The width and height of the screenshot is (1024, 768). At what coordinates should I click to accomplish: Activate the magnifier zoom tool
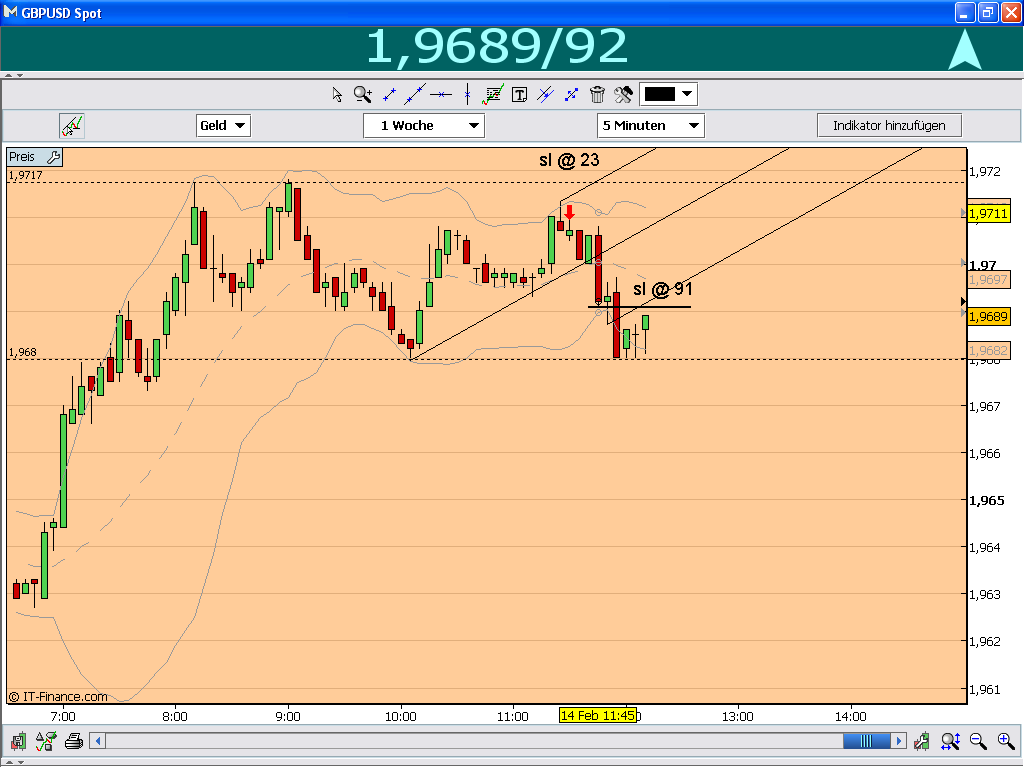coord(362,95)
